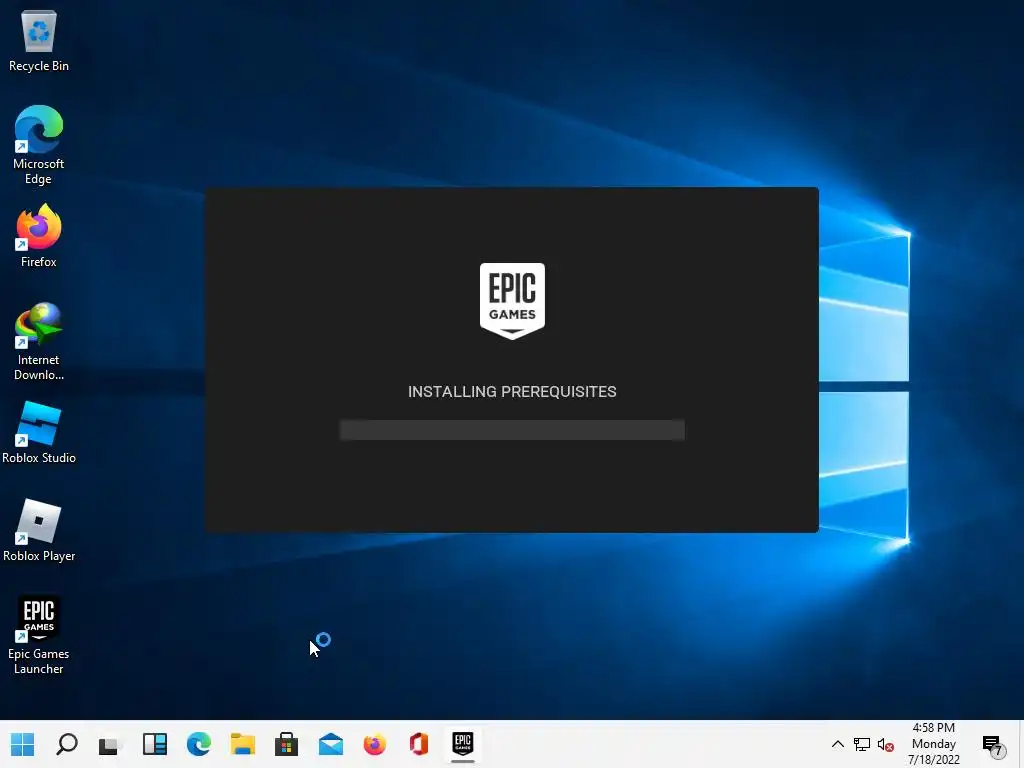
Task: Open the network status tray icon
Action: (861, 744)
